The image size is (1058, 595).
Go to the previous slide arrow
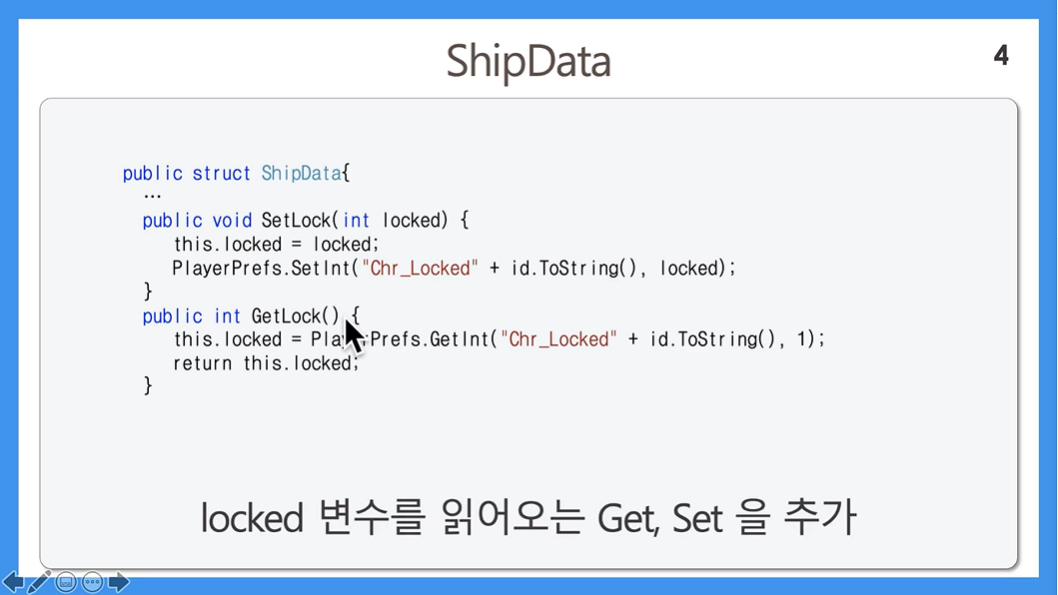tap(13, 581)
